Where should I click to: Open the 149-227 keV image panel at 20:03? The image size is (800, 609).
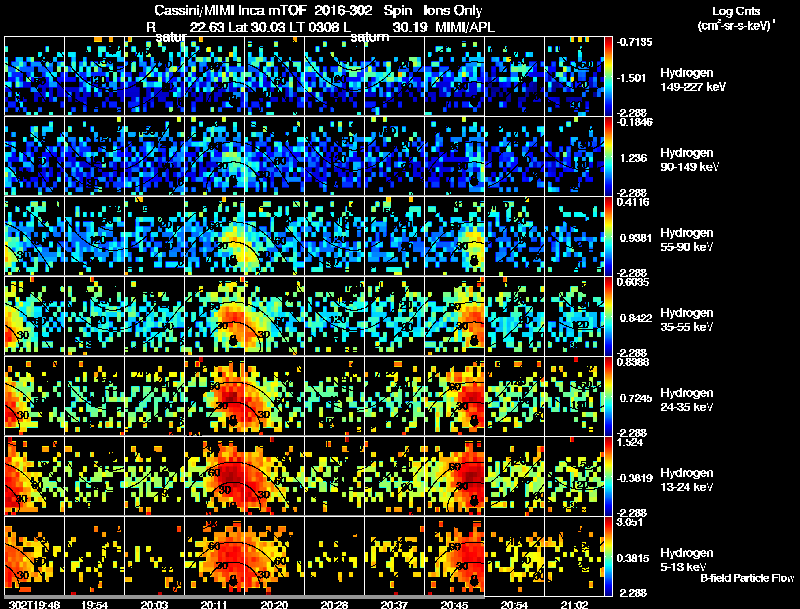click(155, 76)
